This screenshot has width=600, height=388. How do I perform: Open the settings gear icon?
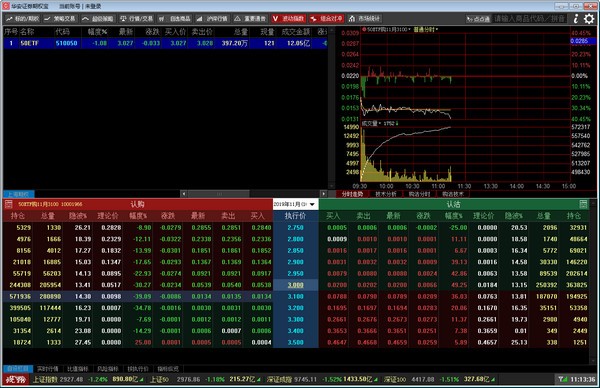590,18
